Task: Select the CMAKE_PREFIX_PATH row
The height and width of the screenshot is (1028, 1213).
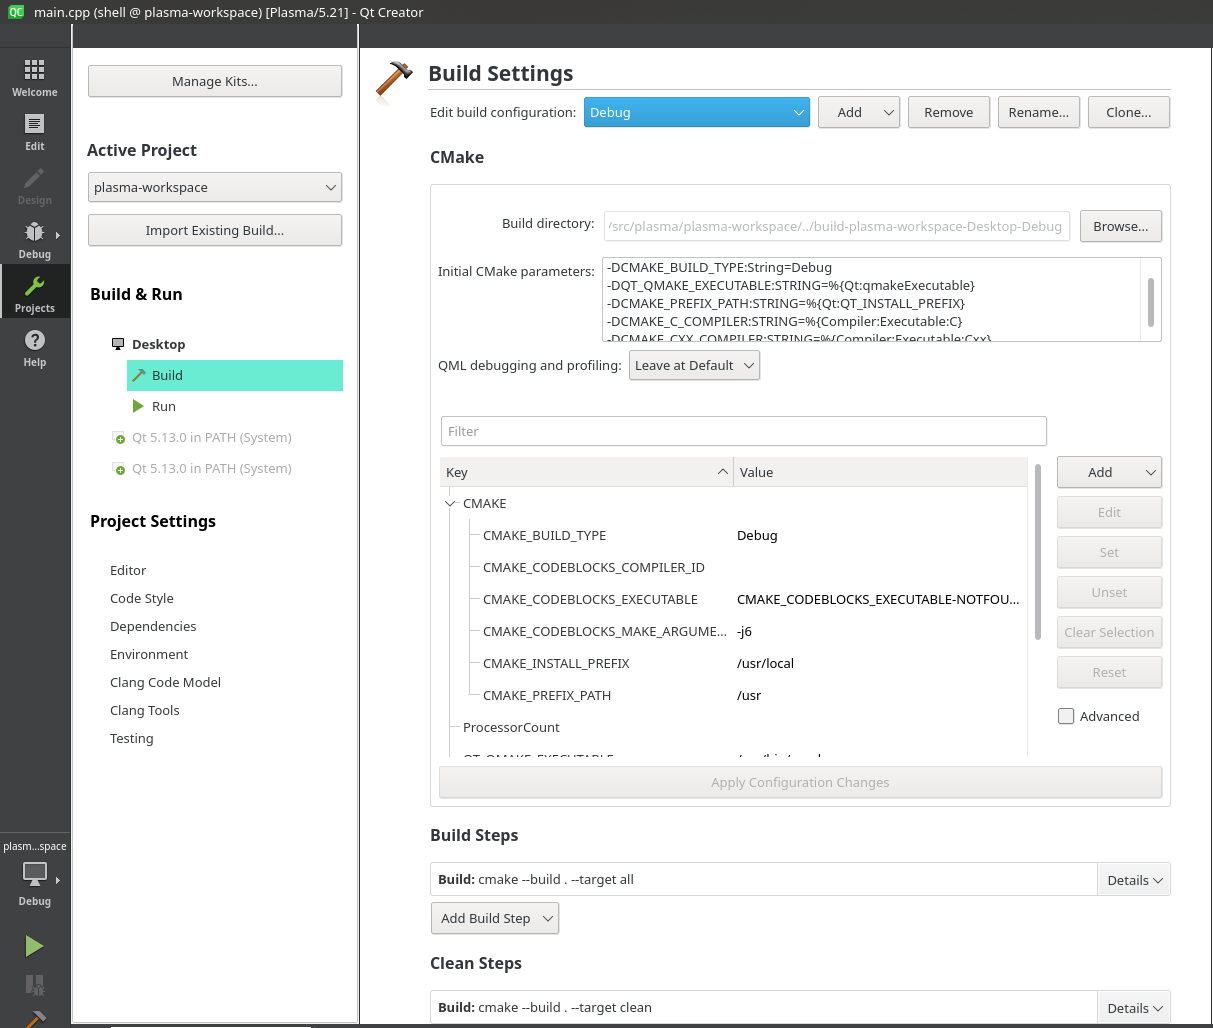Action: pyautogui.click(x=734, y=695)
